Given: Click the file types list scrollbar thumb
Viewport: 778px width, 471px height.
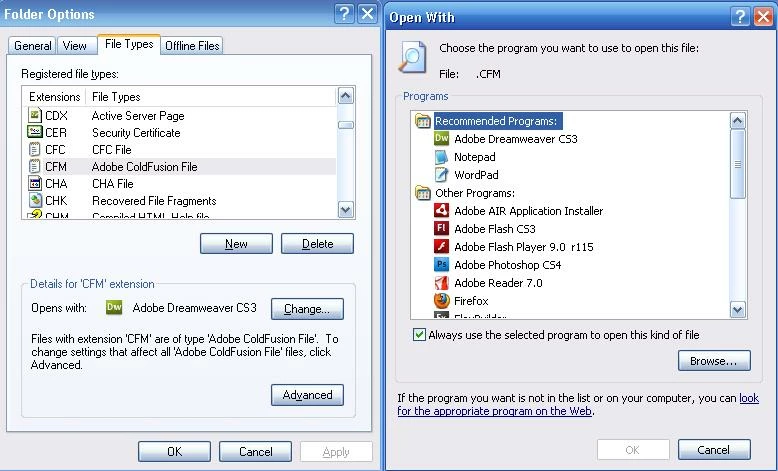Looking at the screenshot, I should coord(345,125).
